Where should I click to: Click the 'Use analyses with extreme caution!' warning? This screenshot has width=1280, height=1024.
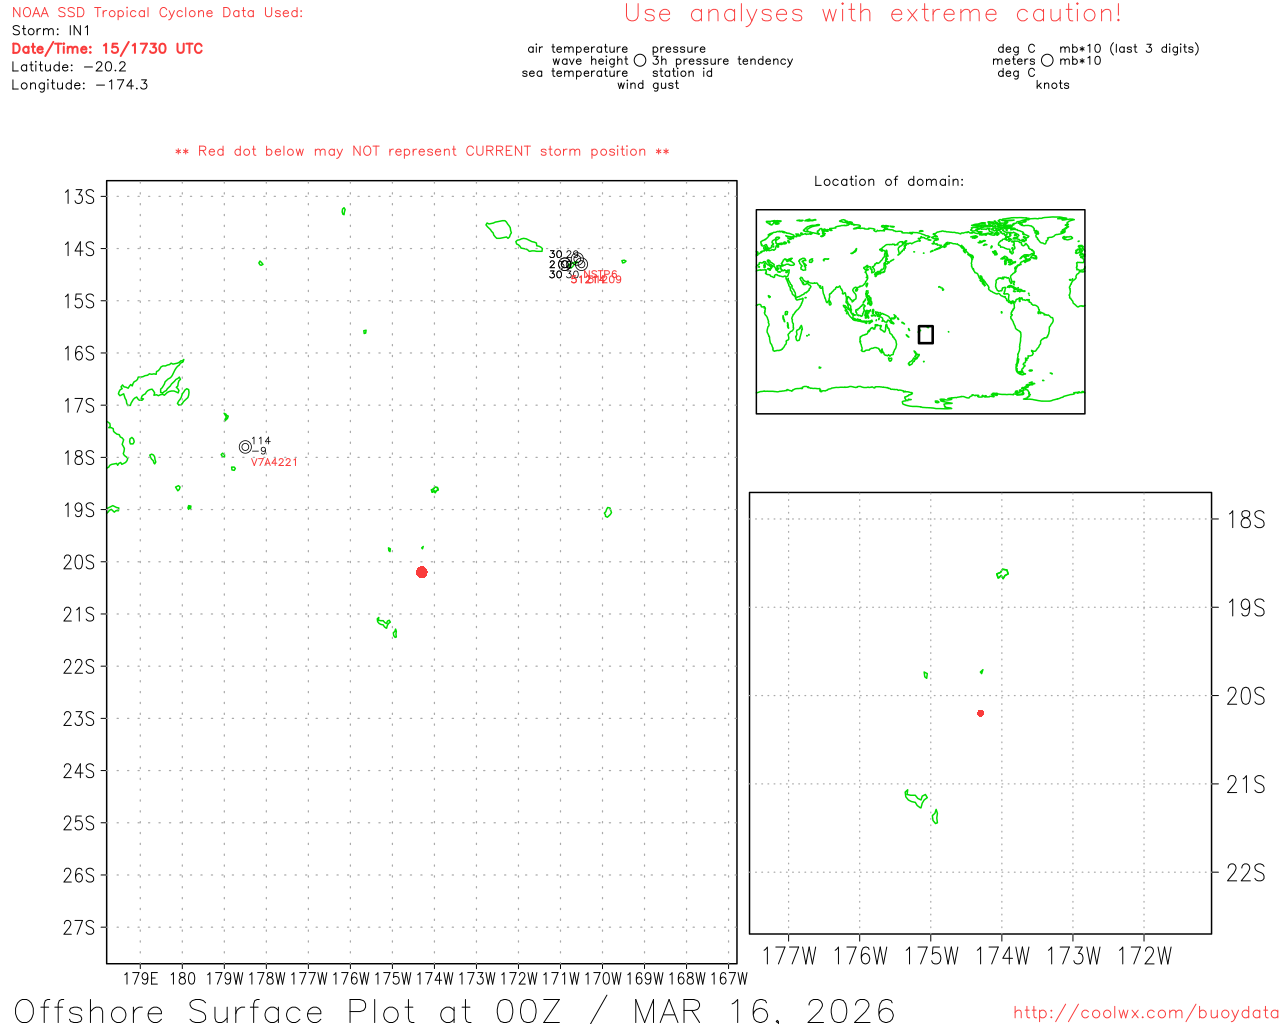(x=873, y=14)
